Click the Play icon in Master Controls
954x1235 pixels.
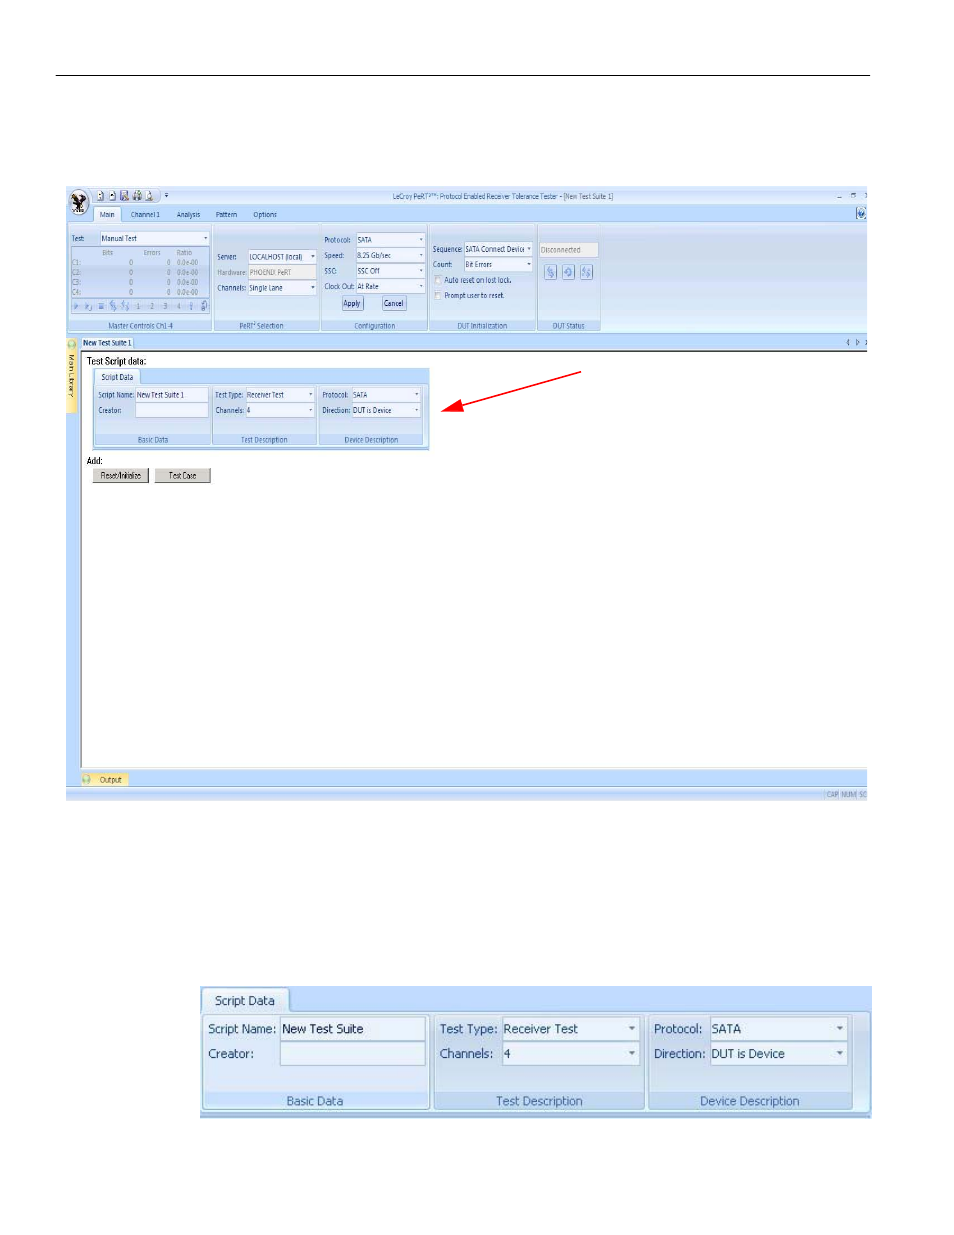coord(77,306)
